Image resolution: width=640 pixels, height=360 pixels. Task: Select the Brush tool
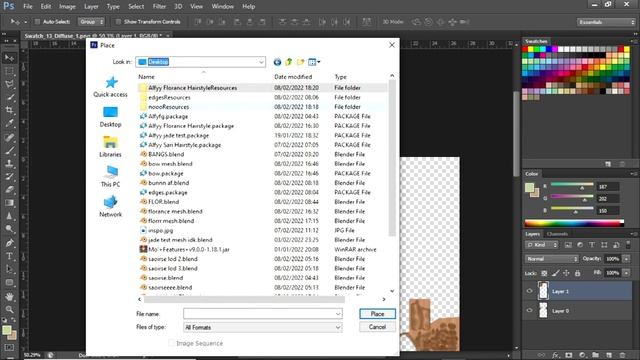coord(9,150)
